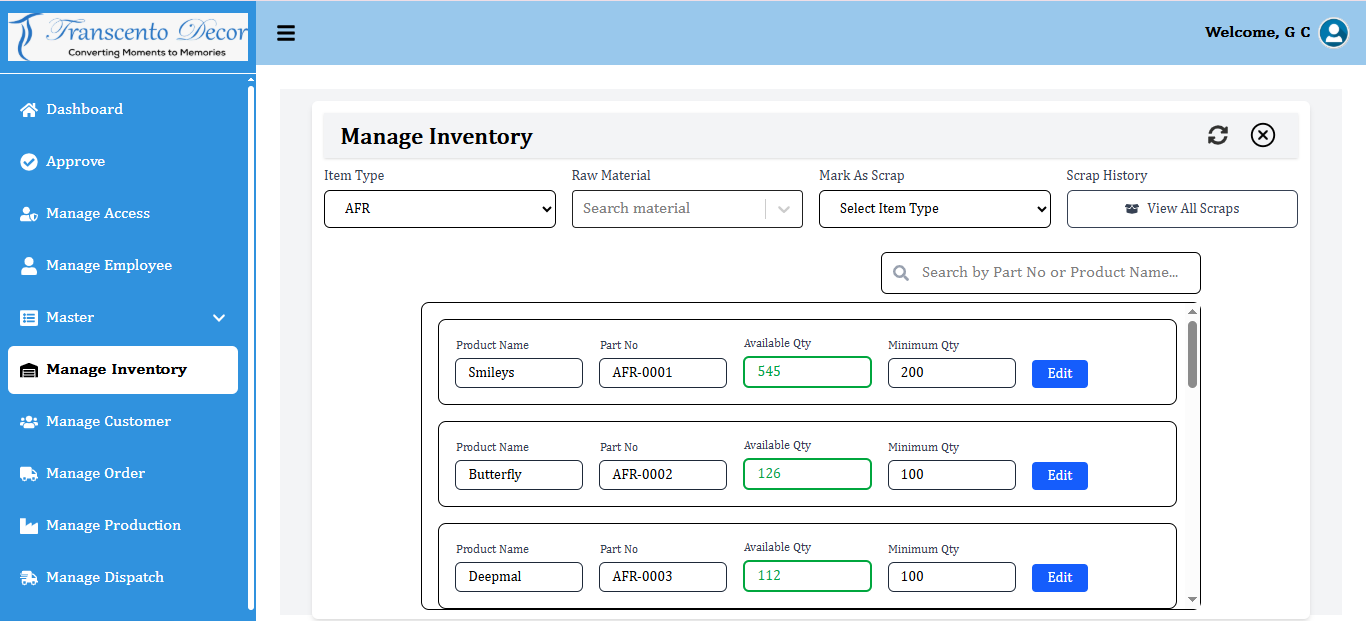Open Manage Employee from sidebar
The image size is (1366, 621).
tap(108, 265)
